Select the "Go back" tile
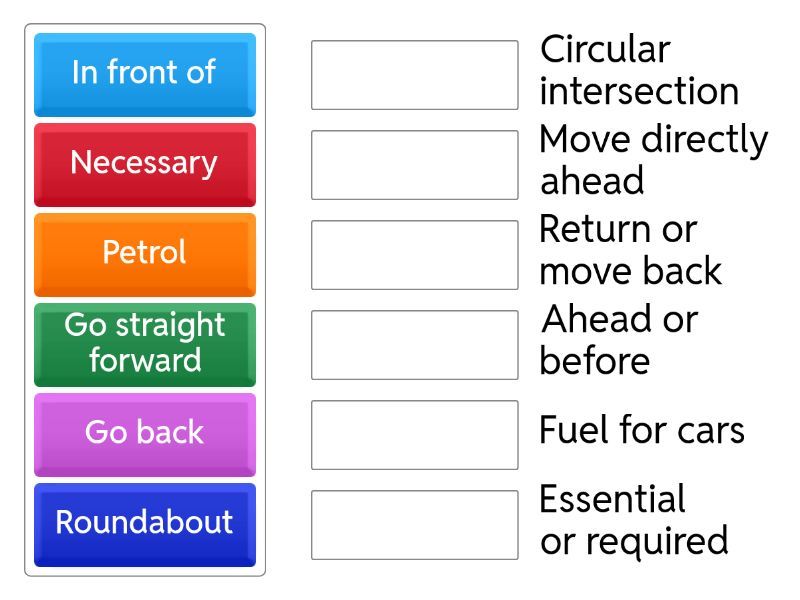This screenshot has height=600, width=800. click(144, 434)
